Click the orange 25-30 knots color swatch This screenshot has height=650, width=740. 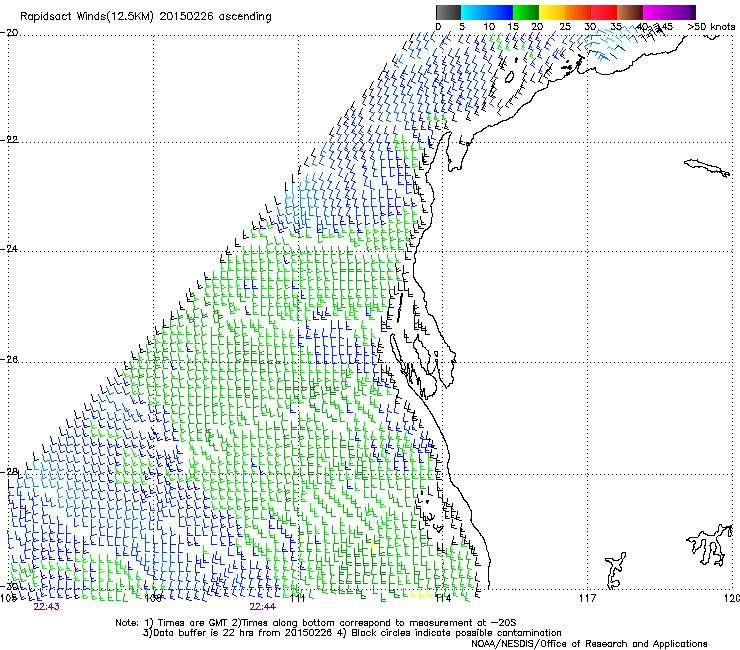pos(578,12)
